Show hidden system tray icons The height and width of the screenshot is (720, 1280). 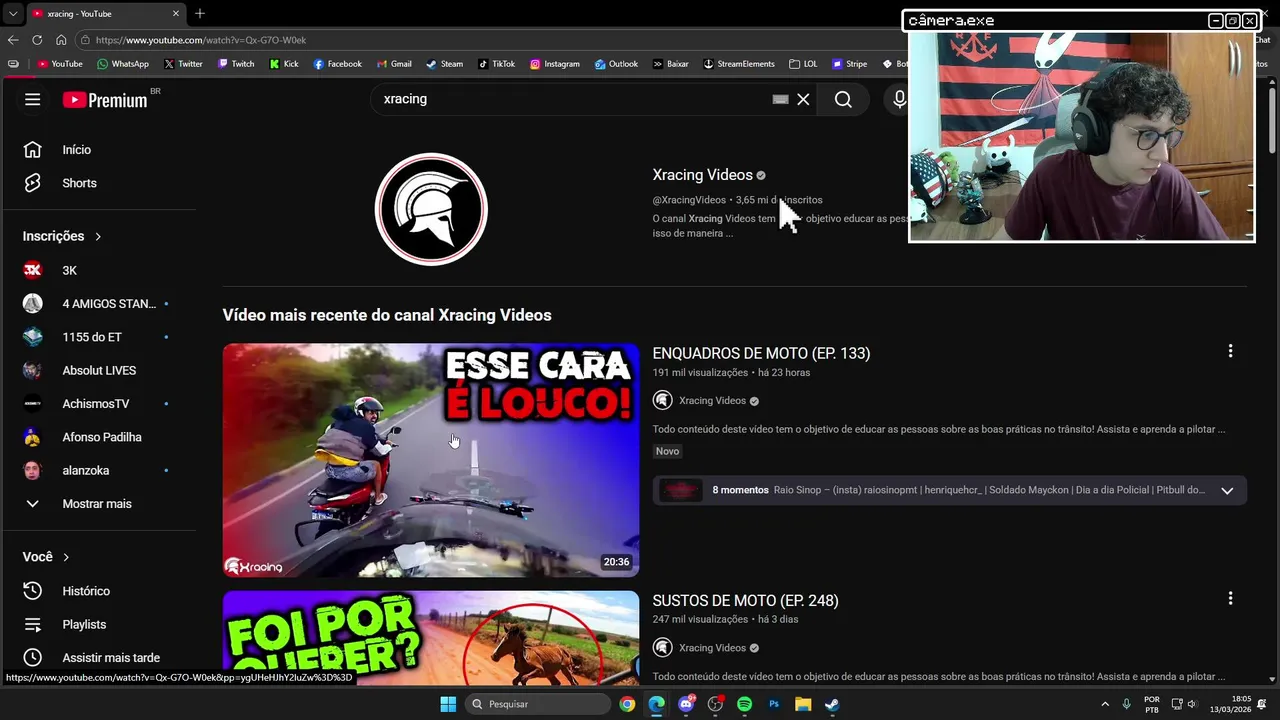point(1105,704)
